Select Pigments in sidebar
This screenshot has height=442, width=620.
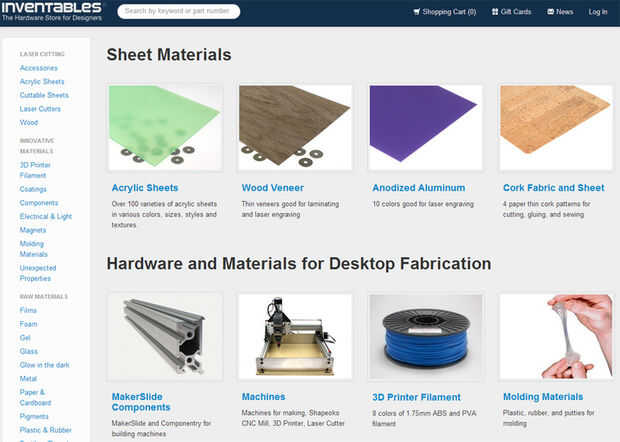pos(34,416)
